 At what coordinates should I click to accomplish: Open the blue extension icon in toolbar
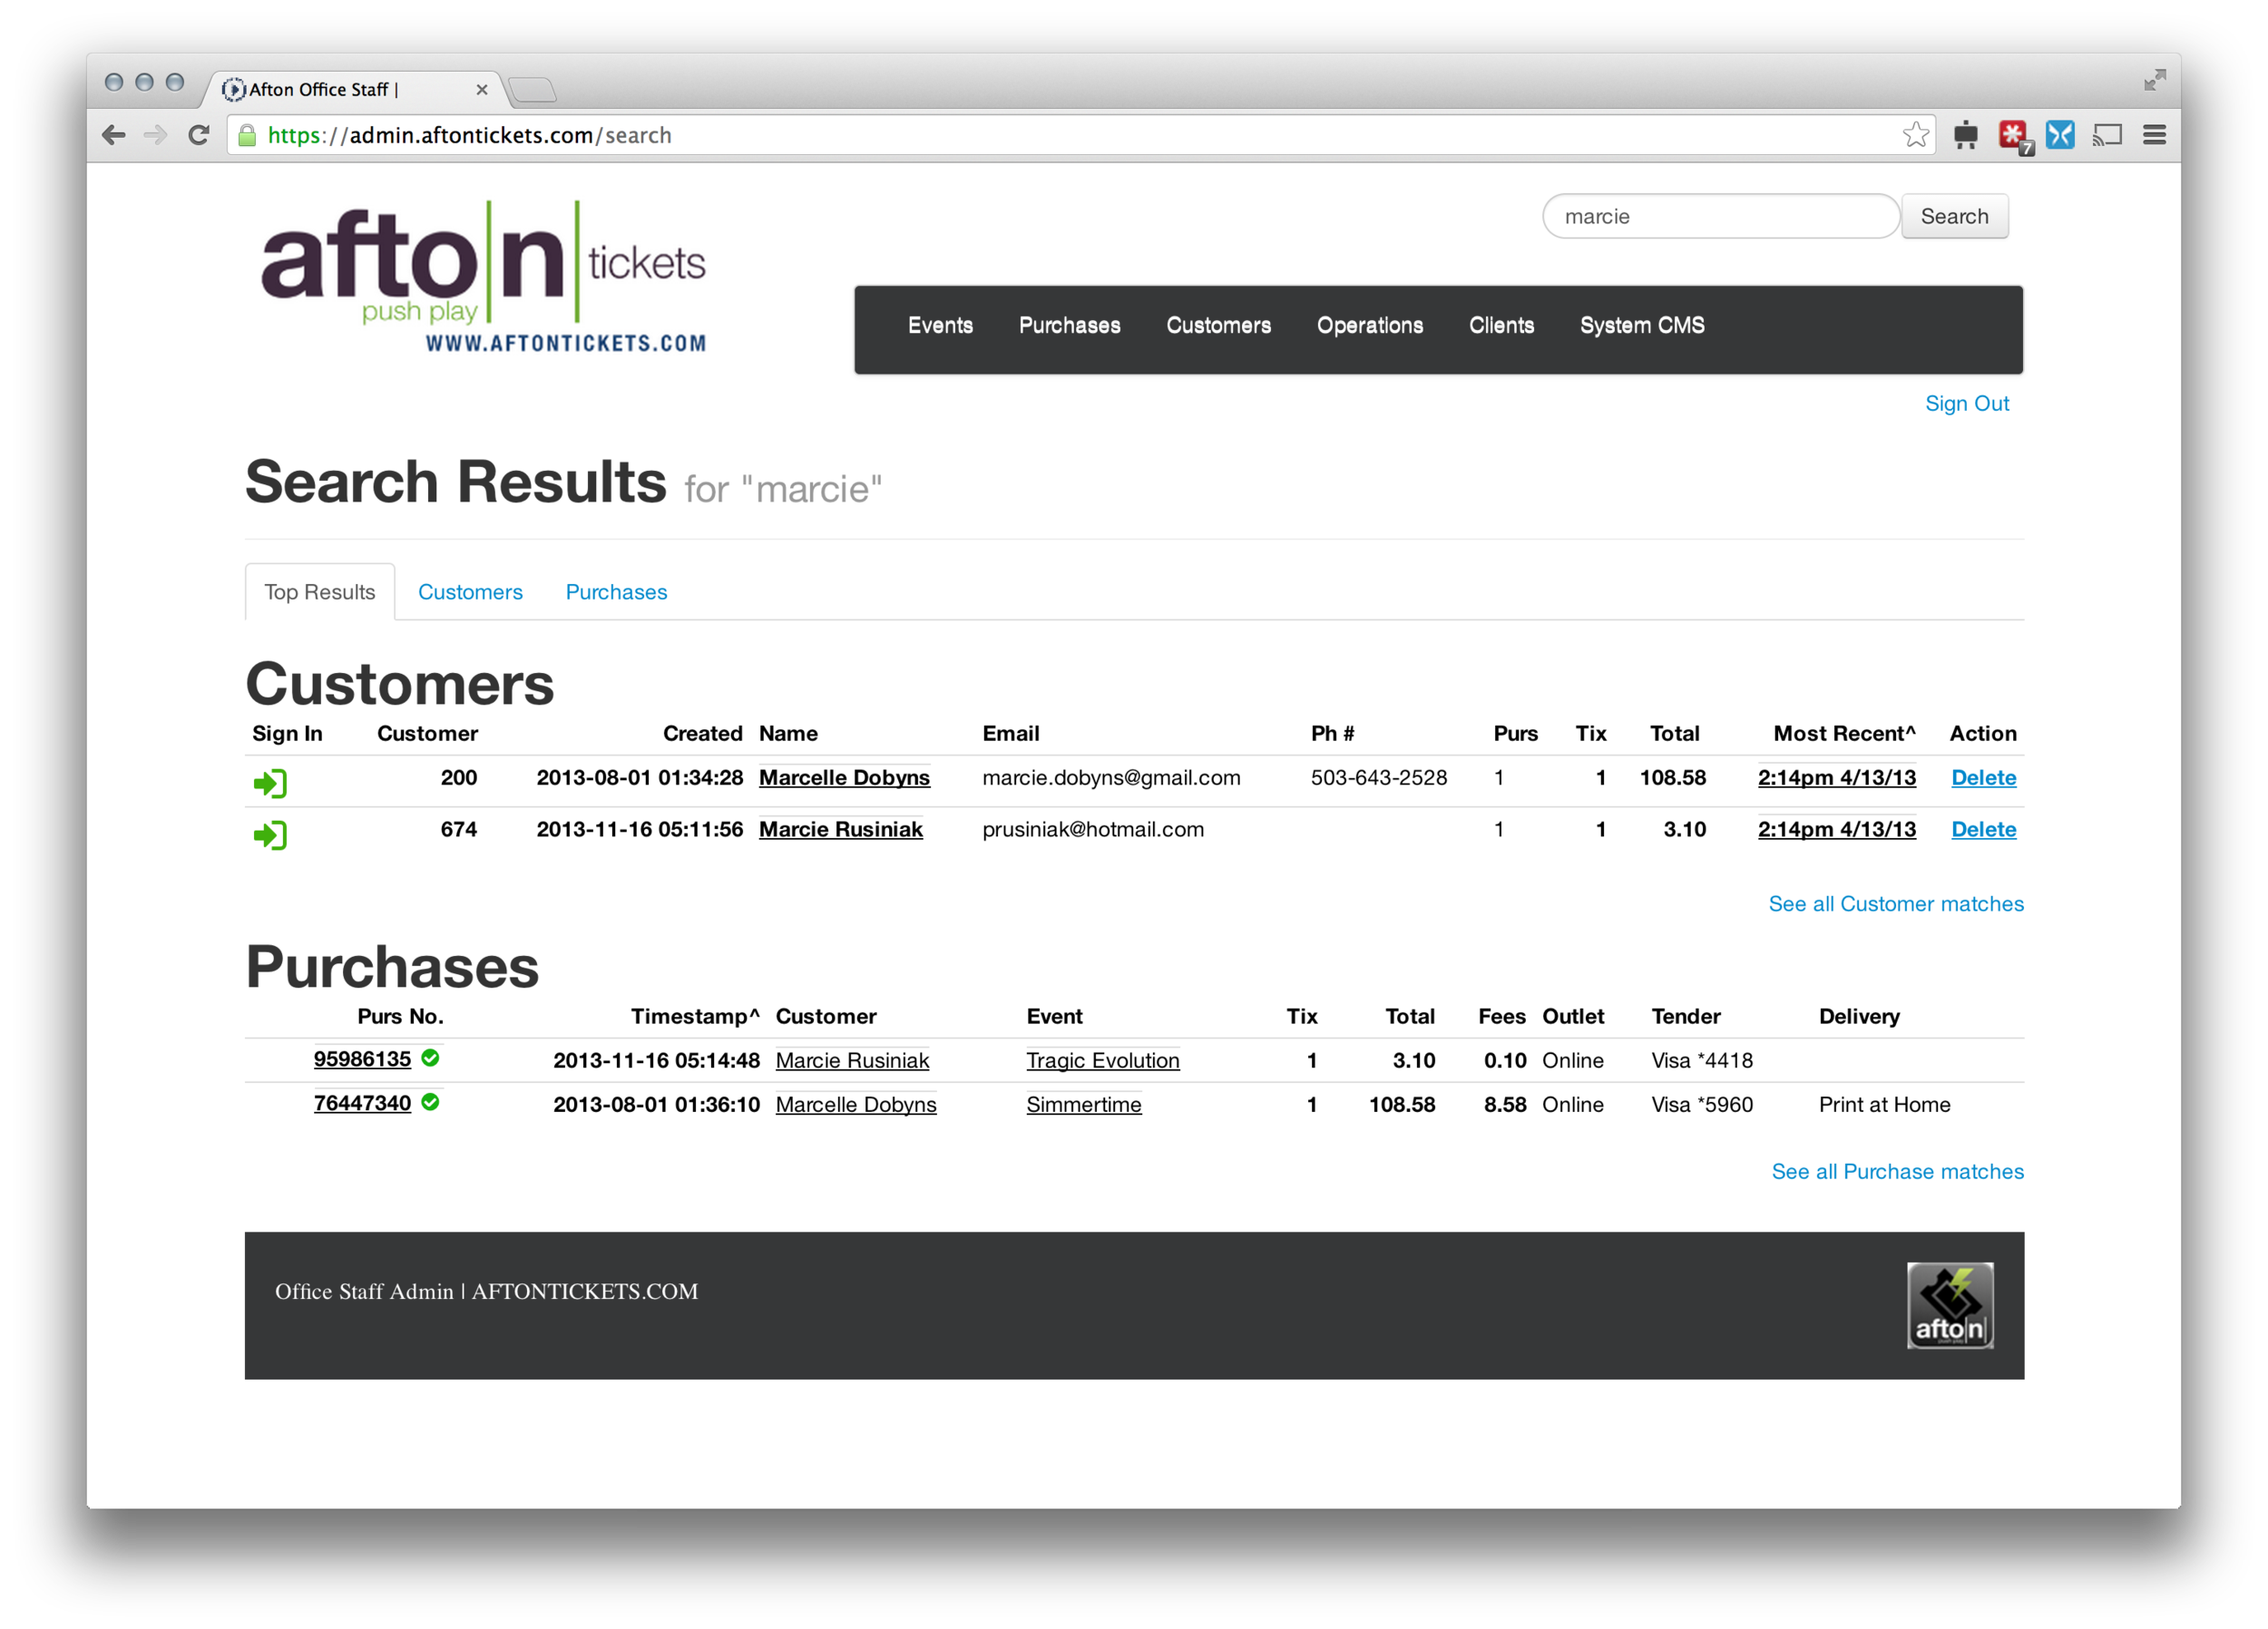(2059, 135)
